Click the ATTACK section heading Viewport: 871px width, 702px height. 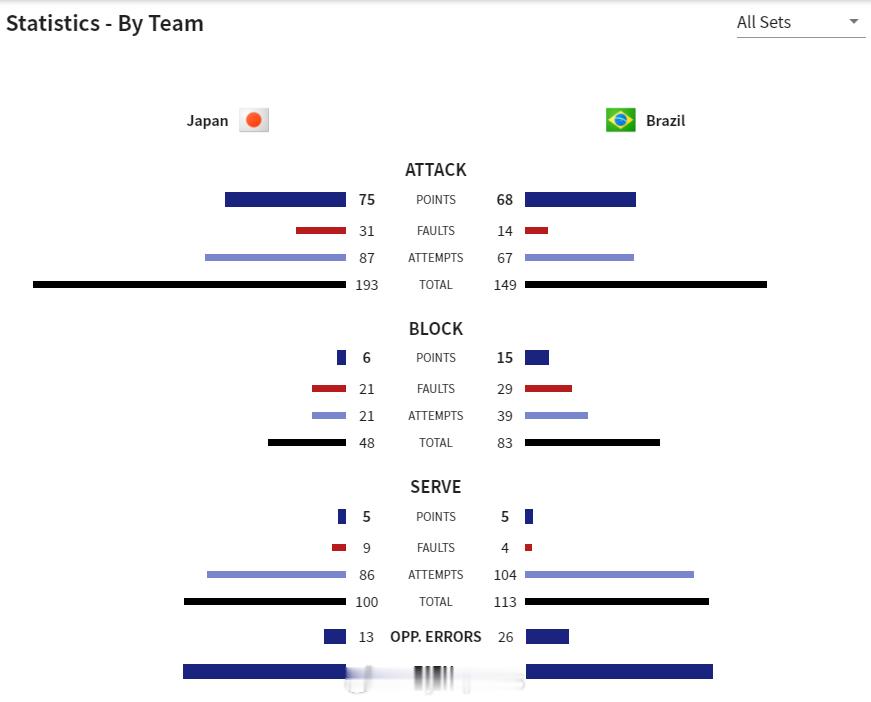(x=436, y=169)
